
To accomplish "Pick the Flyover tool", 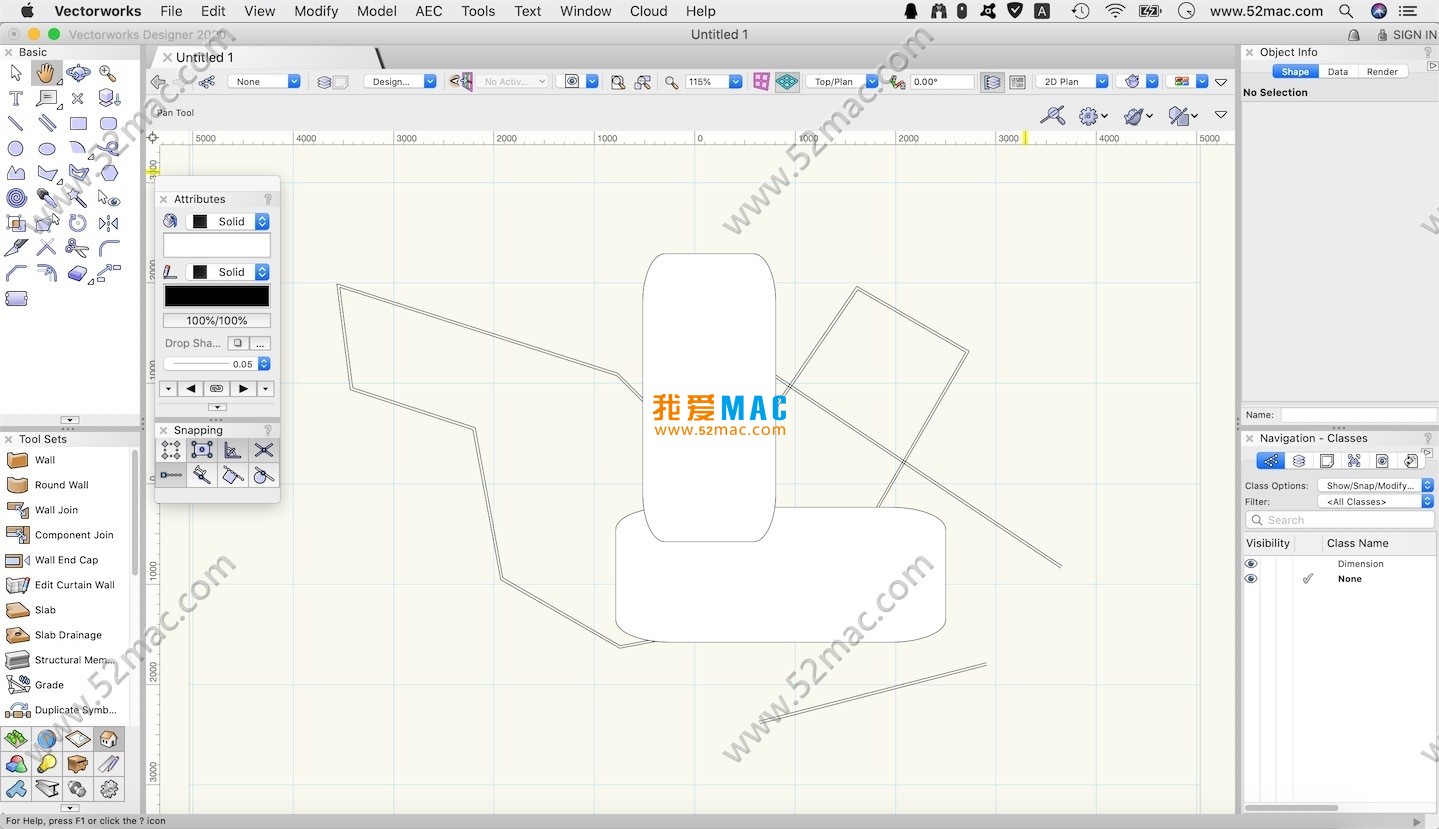I will point(78,73).
